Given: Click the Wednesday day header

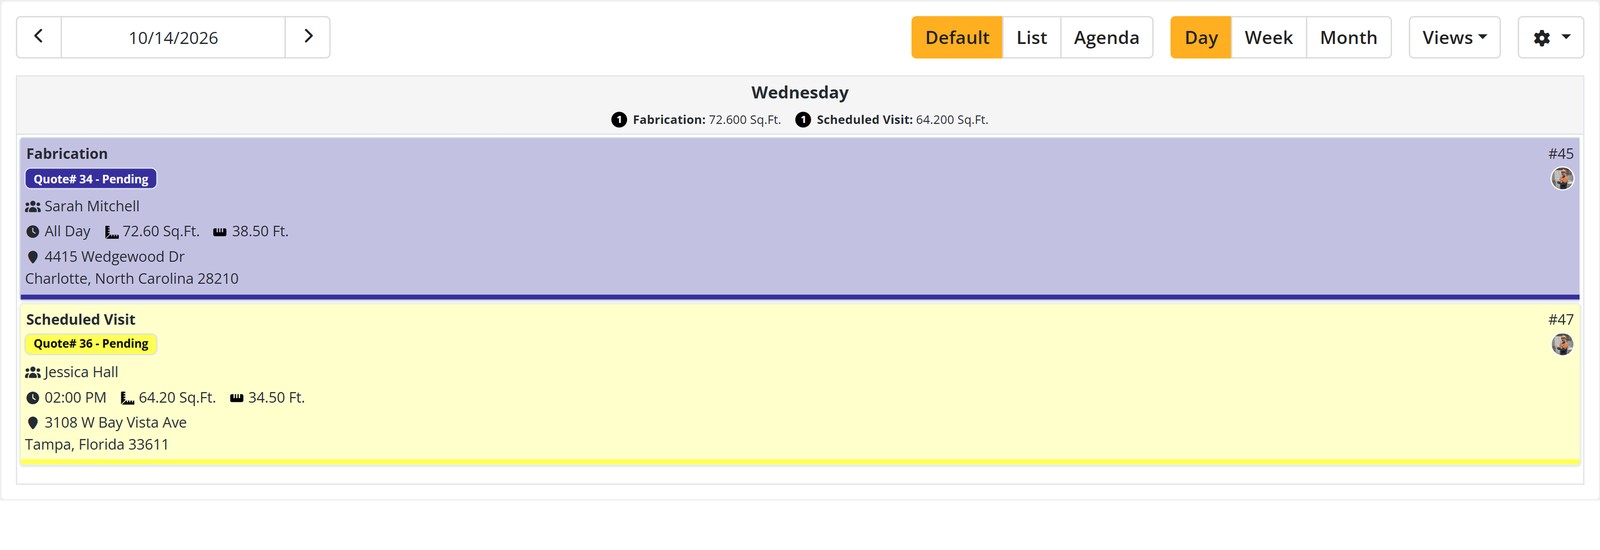Looking at the screenshot, I should tap(800, 93).
